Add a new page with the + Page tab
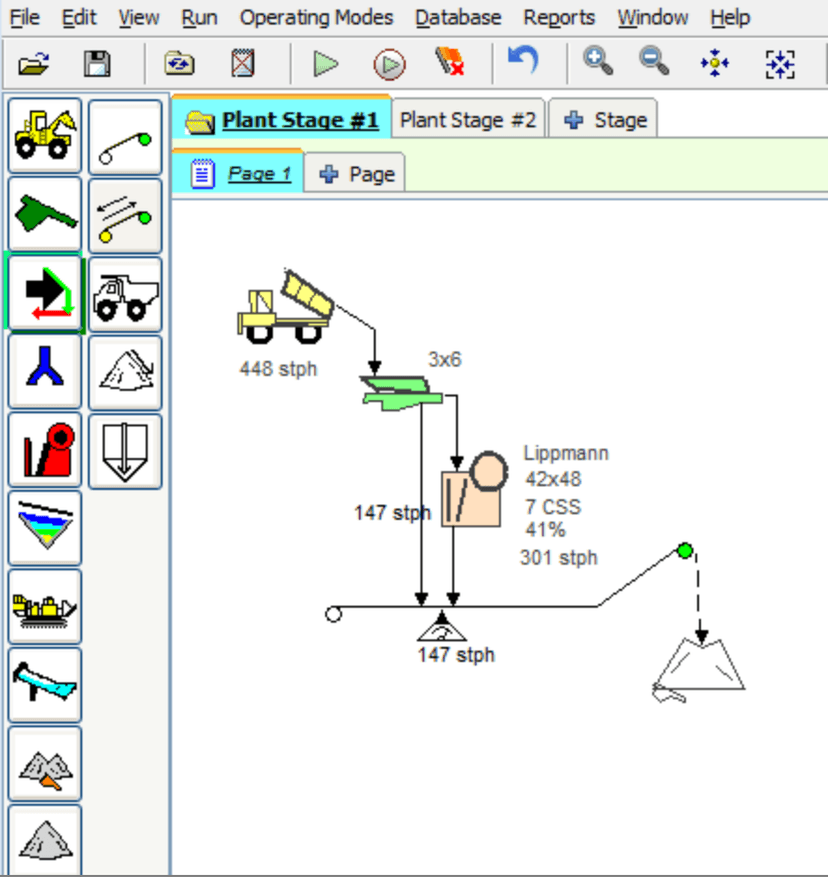 [x=357, y=174]
